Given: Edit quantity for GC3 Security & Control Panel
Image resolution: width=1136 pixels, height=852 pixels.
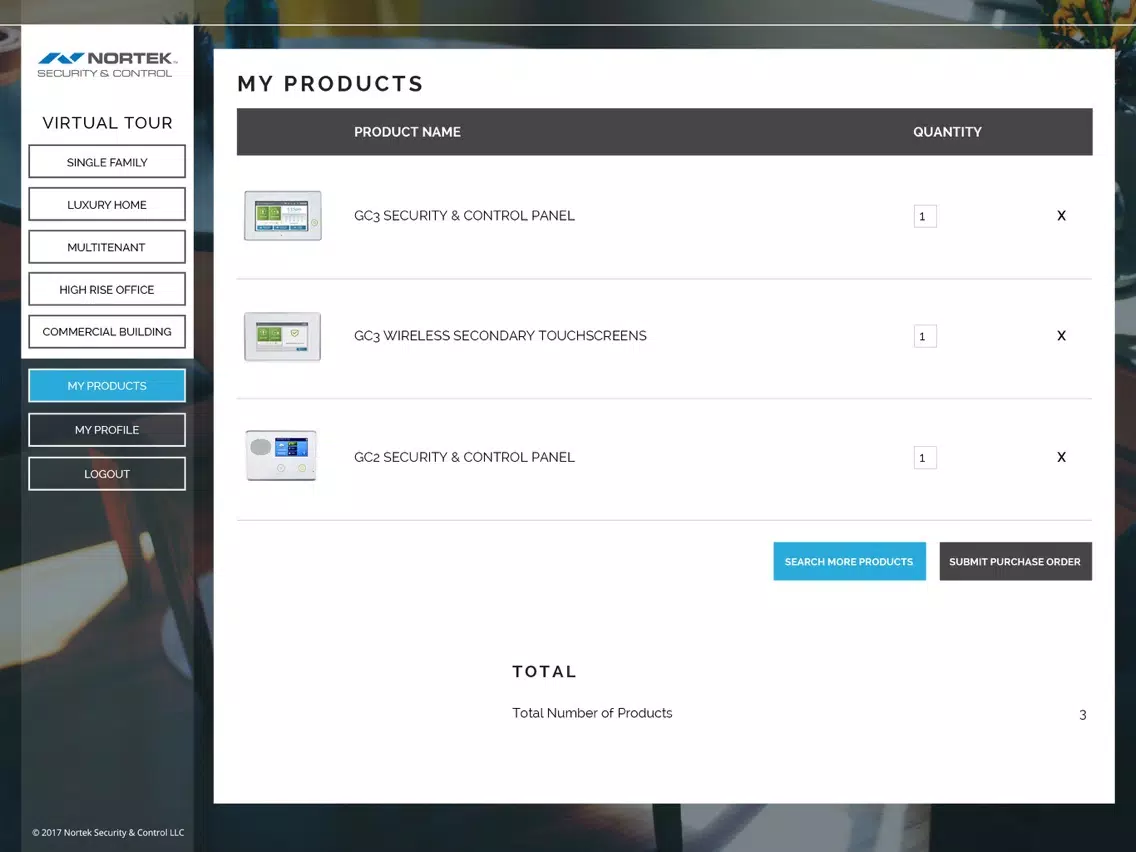Looking at the screenshot, I should (x=925, y=216).
